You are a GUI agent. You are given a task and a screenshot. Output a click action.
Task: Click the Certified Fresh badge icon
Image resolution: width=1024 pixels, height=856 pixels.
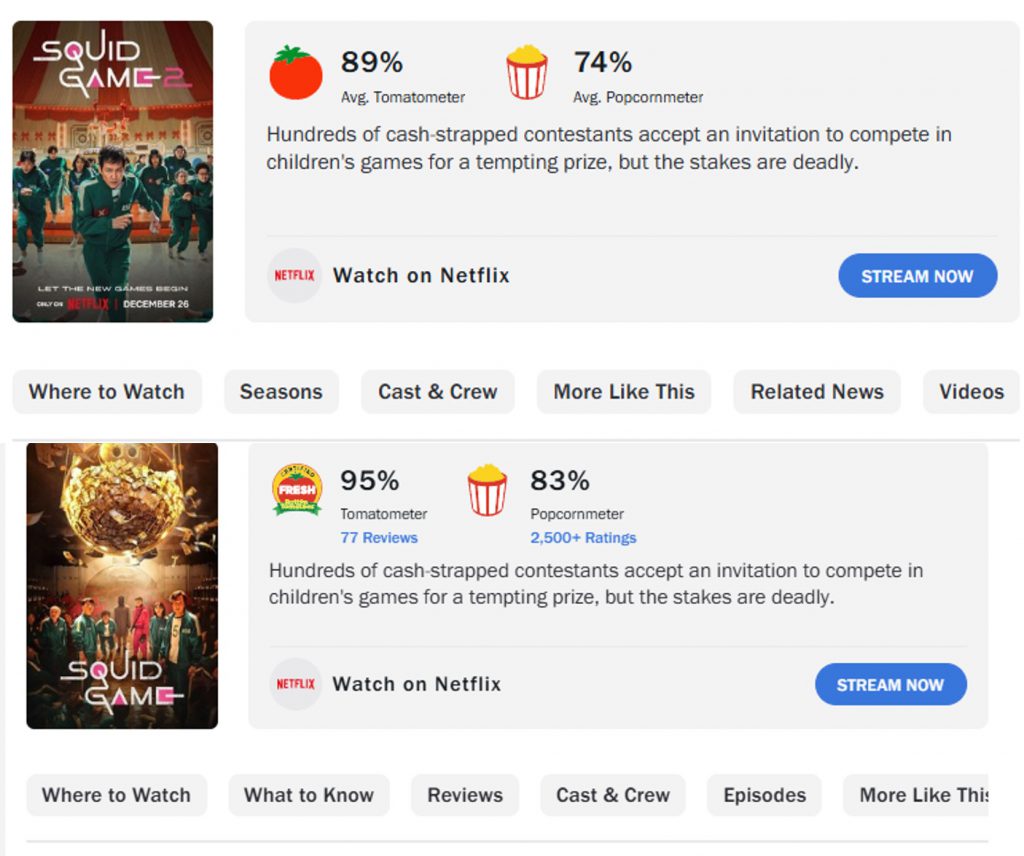coord(297,489)
